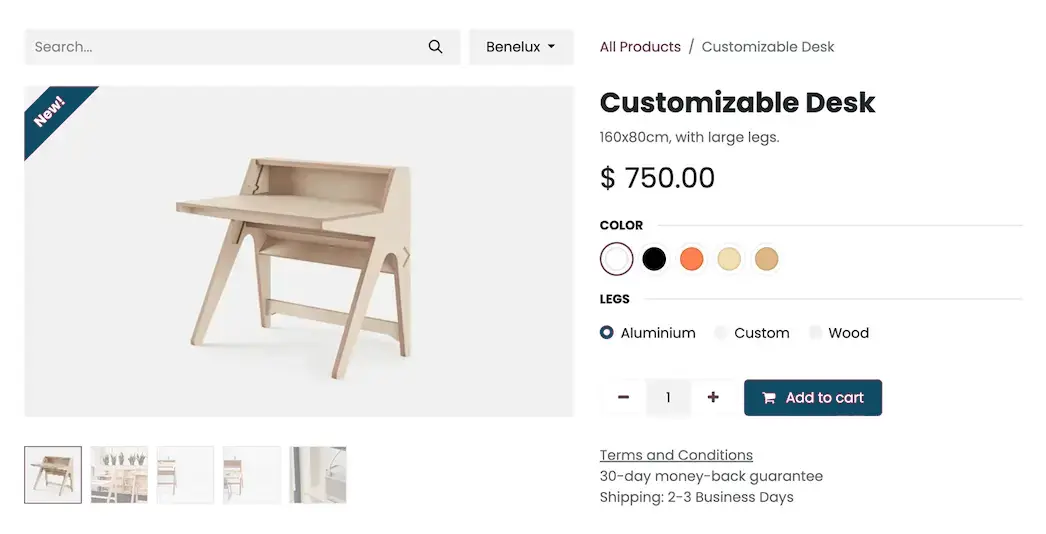The height and width of the screenshot is (534, 1046).
Task: Click the next image arrow on photo
Action: pyautogui.click(x=406, y=257)
